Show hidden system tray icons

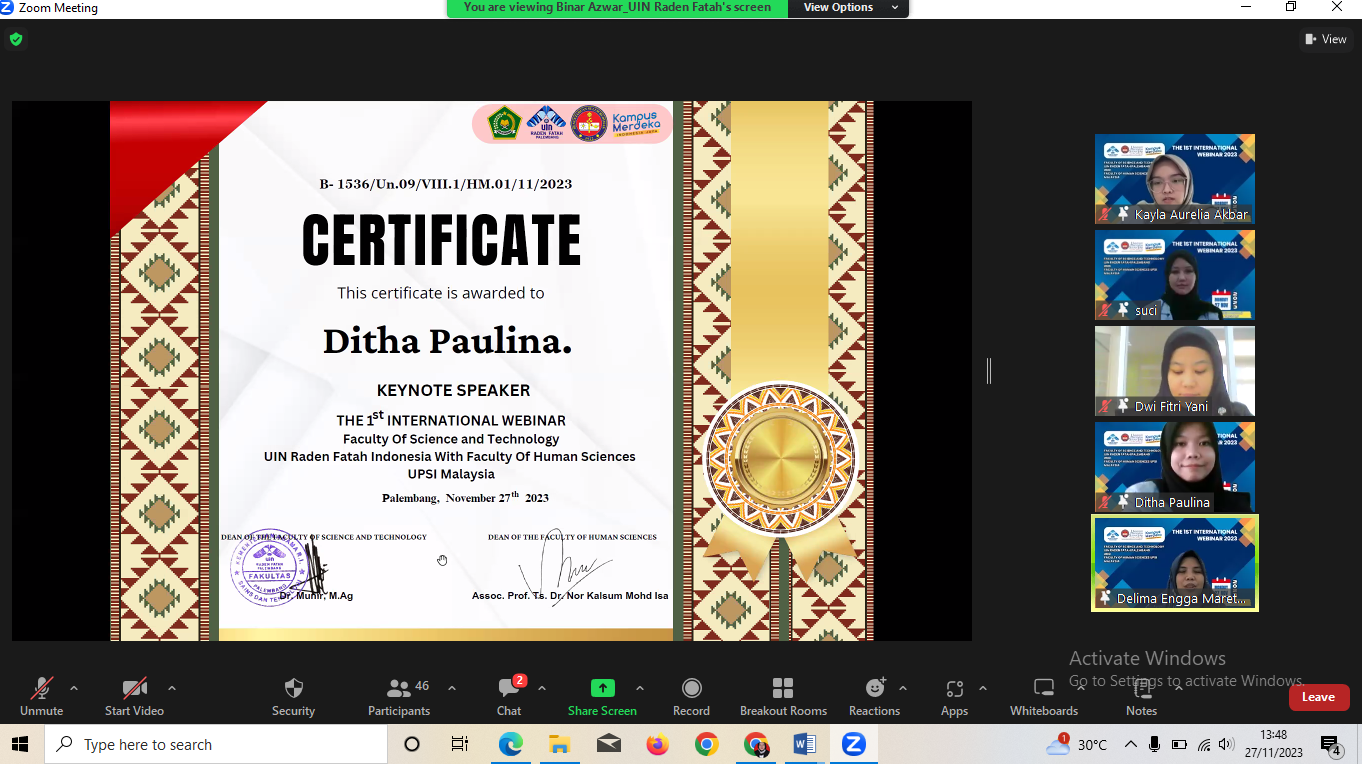click(1131, 744)
